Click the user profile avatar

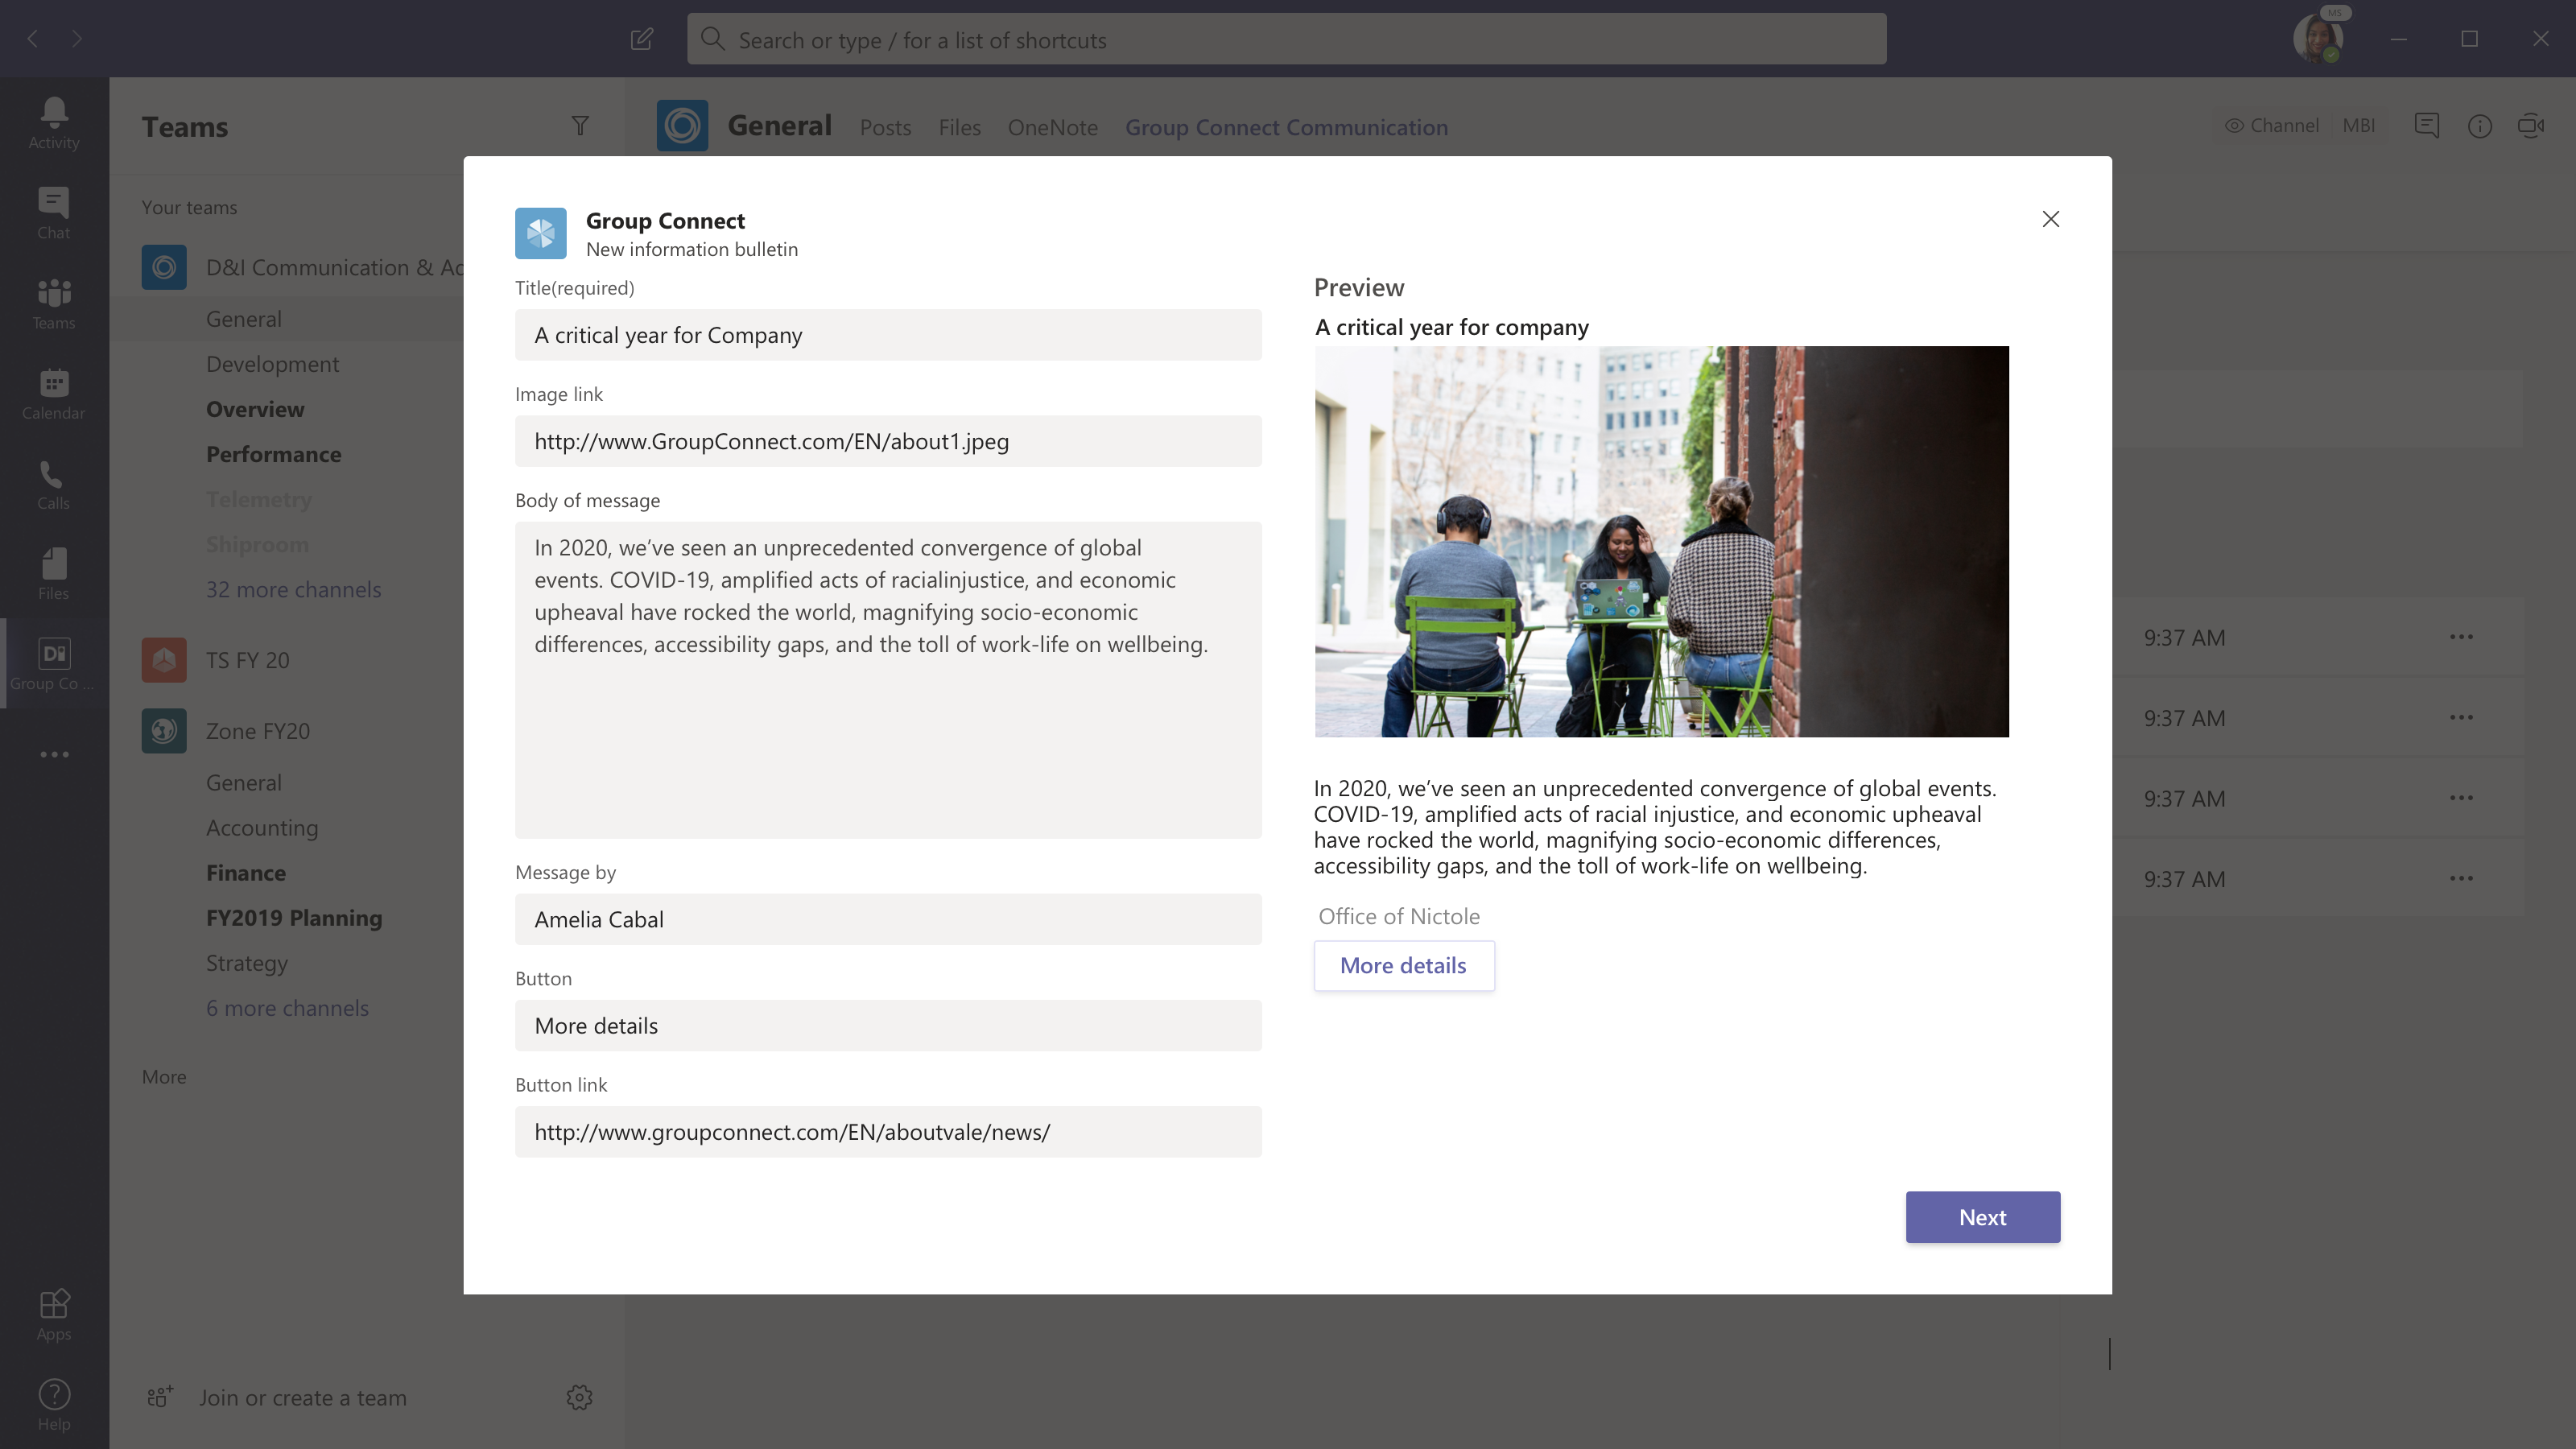[2318, 39]
